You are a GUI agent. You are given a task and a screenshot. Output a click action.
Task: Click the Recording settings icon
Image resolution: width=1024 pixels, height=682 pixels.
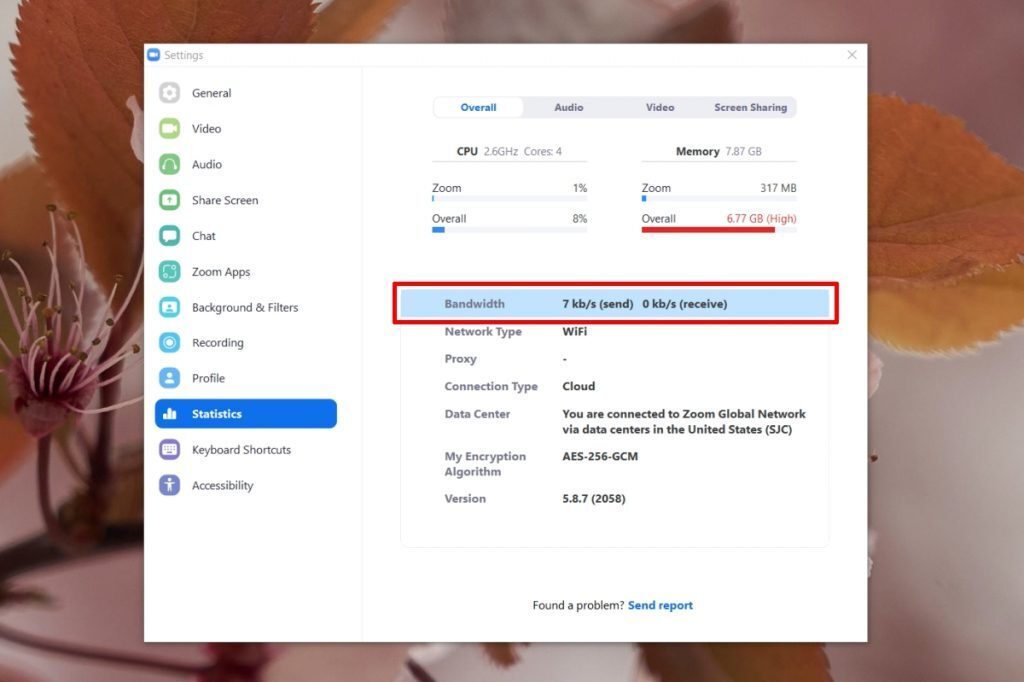(217, 342)
